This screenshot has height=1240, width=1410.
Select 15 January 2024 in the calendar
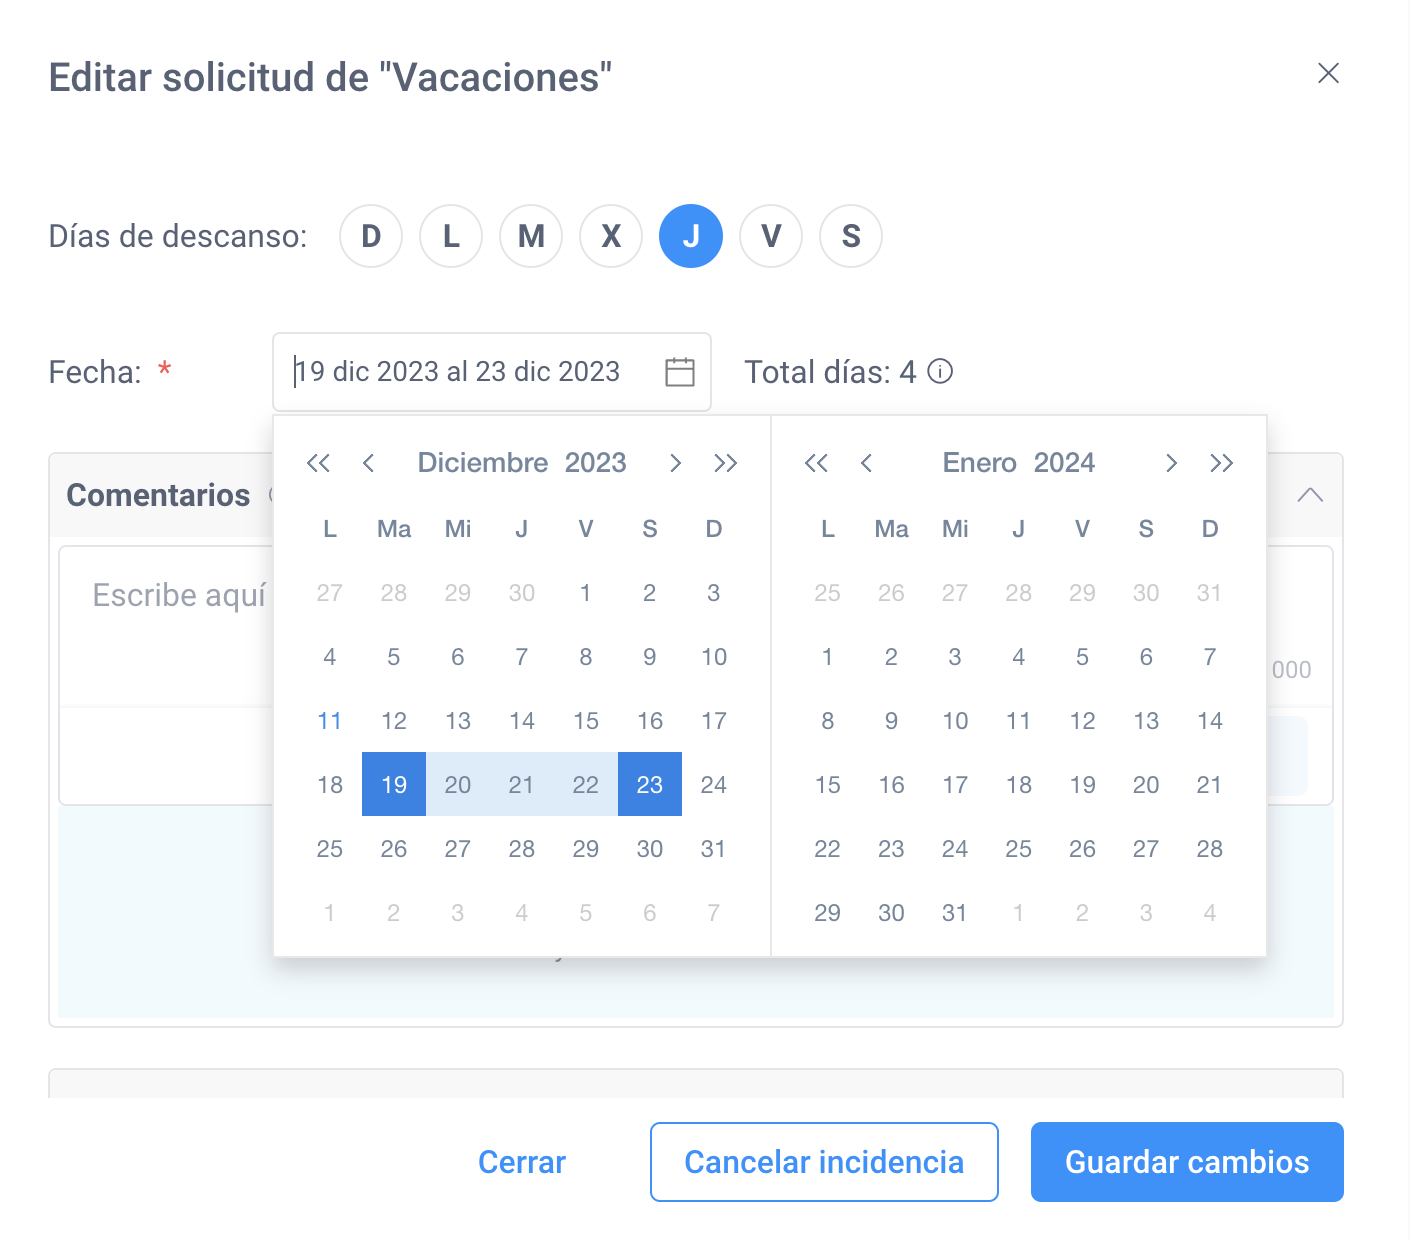[x=827, y=785]
